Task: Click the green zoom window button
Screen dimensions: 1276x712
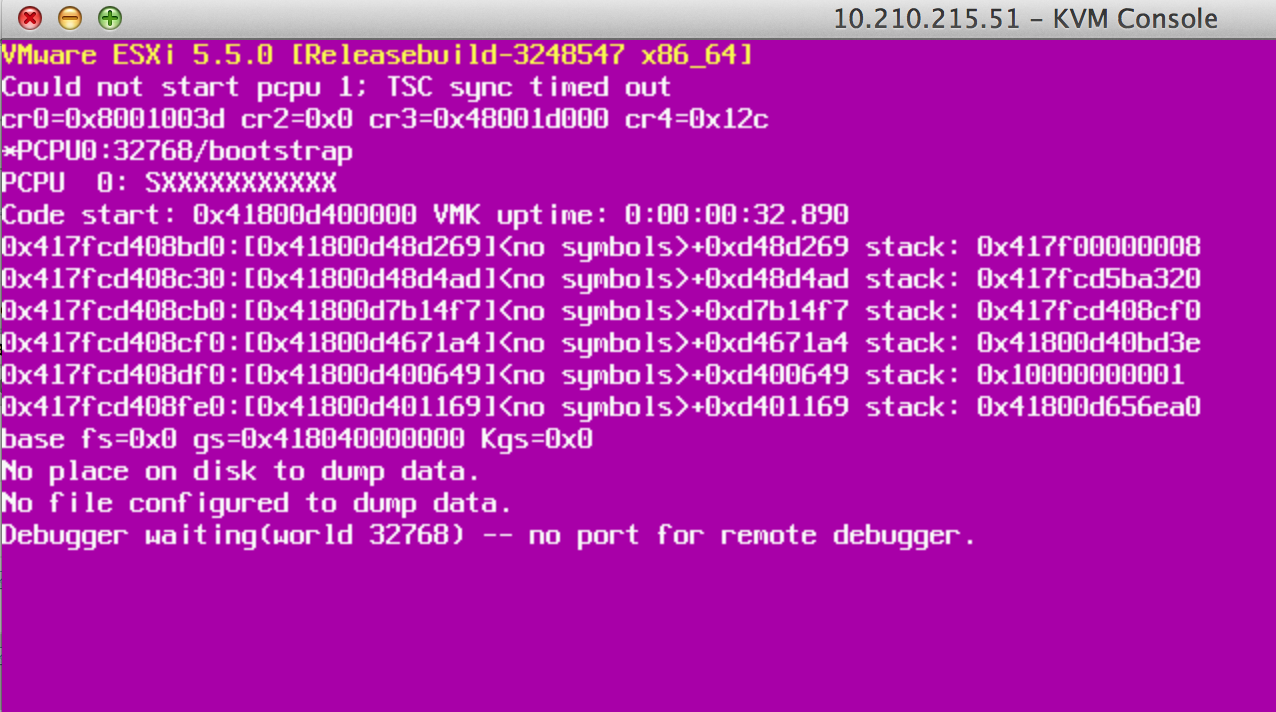Action: tap(108, 17)
